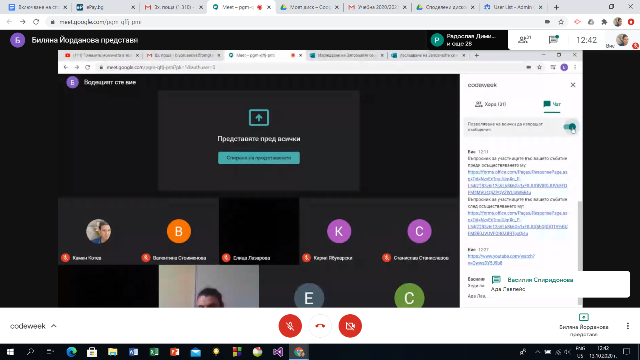
Task: Bookmark this page with the star icon
Action: pos(561,22)
